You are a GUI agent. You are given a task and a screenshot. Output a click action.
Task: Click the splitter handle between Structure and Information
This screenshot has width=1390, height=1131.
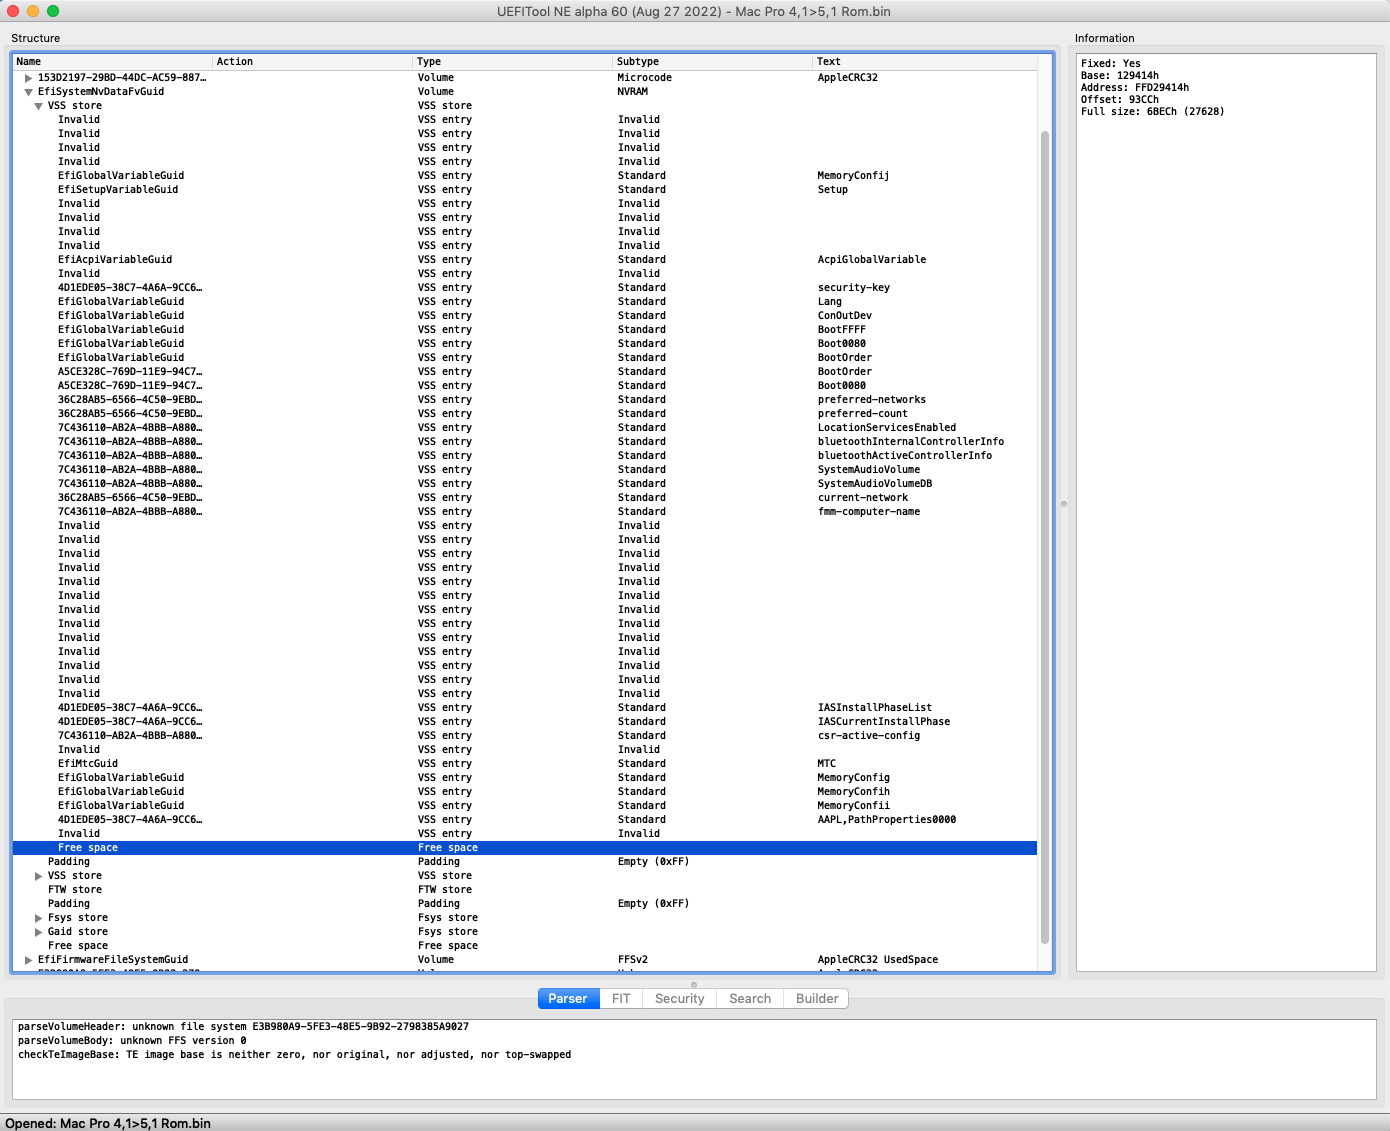[1064, 504]
